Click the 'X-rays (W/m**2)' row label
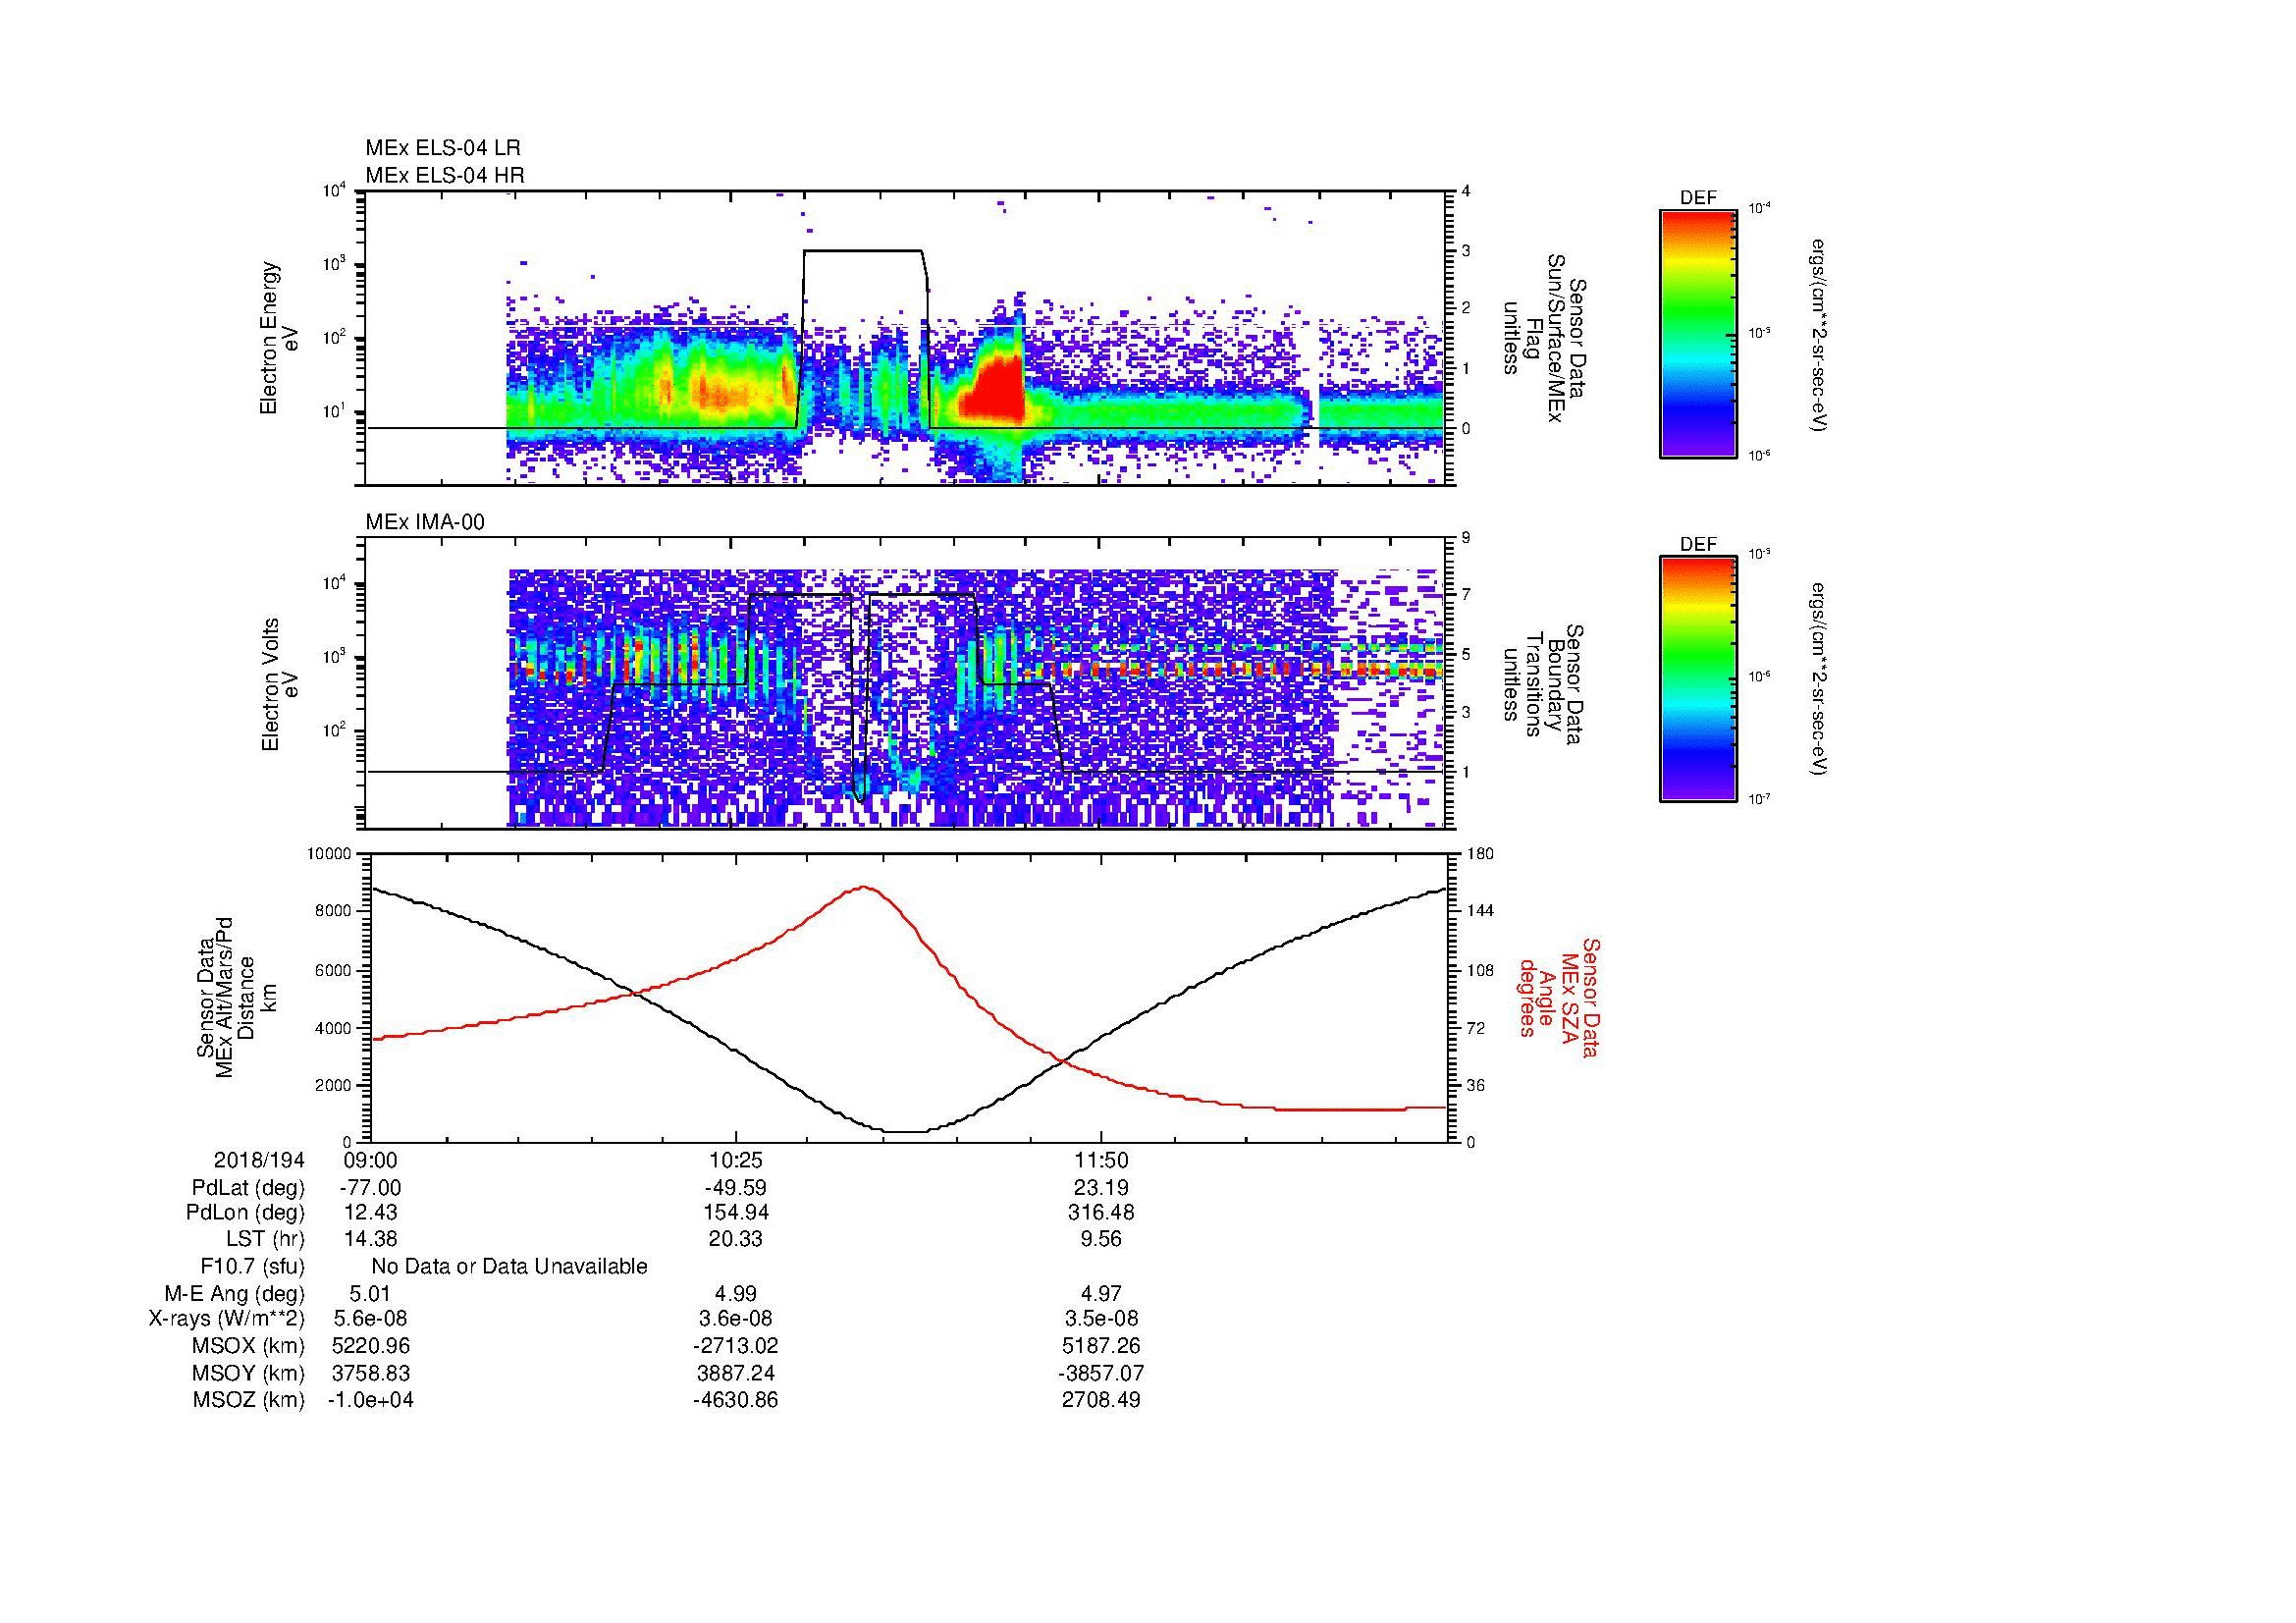The image size is (2296, 1623). coord(226,1320)
